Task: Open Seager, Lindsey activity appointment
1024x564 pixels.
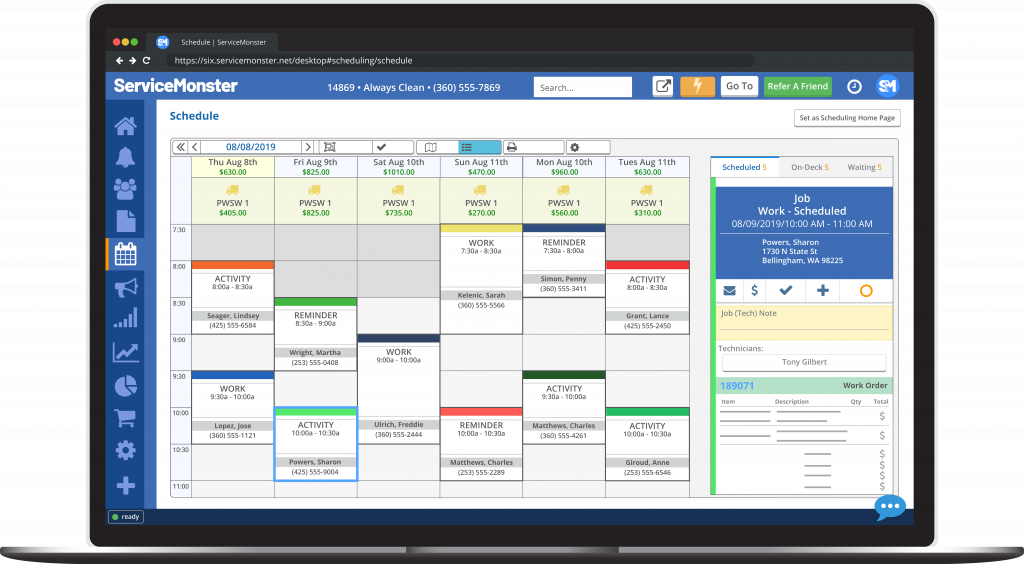Action: click(x=232, y=298)
